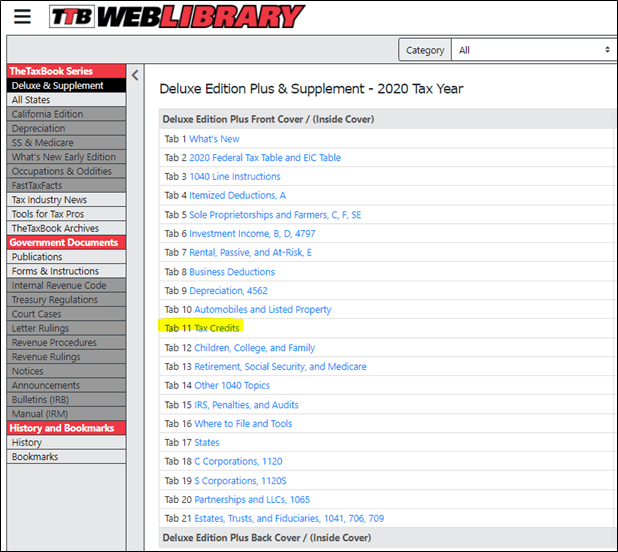
Task: Open What's New link
Action: pyautogui.click(x=214, y=139)
